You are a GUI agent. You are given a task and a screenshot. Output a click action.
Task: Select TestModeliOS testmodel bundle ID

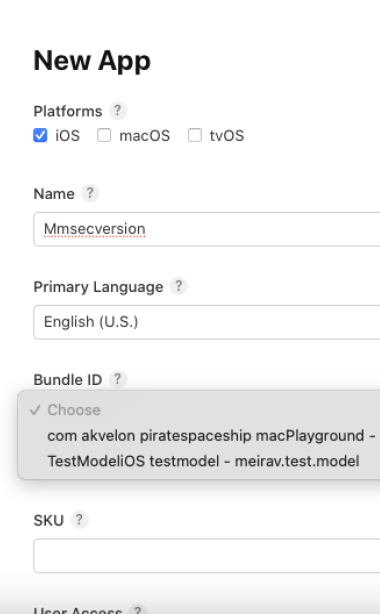click(200, 461)
